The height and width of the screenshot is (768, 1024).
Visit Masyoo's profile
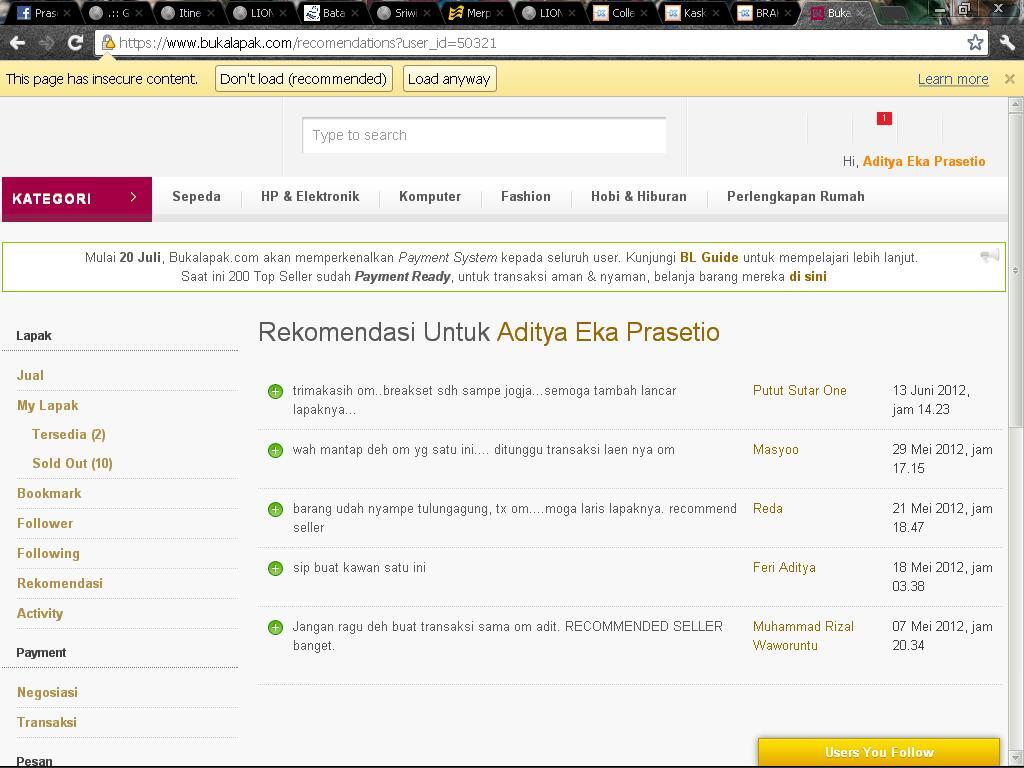pos(776,450)
